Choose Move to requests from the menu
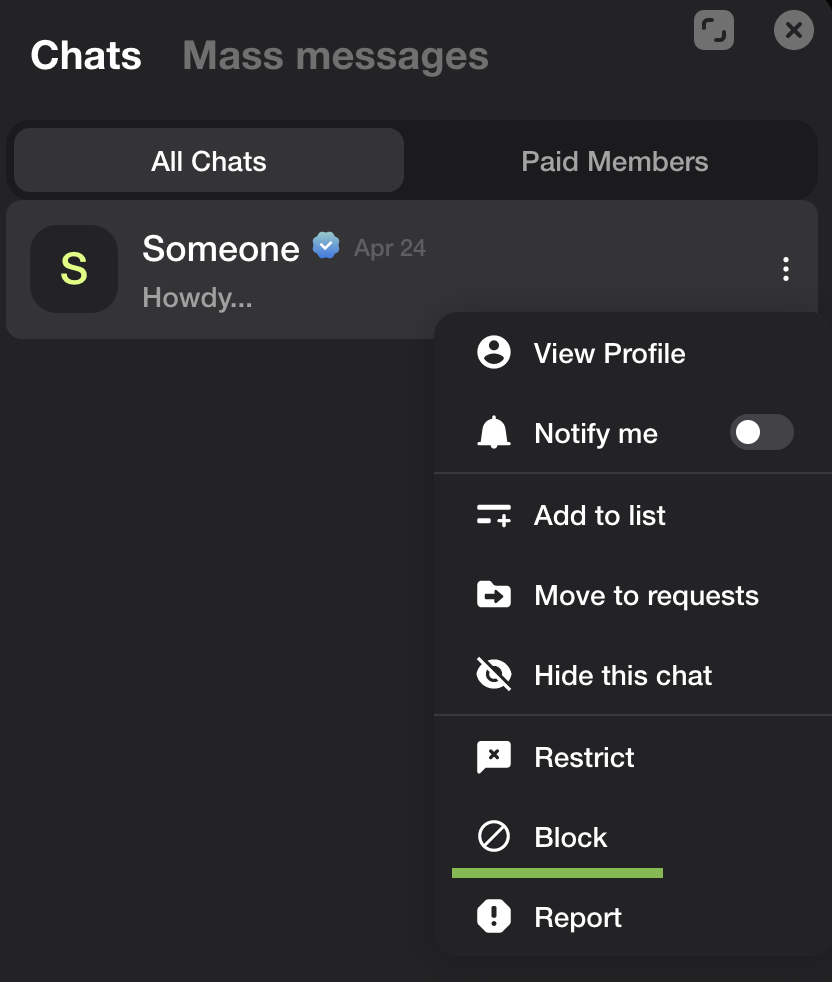Screen dimensions: 832x982 pos(644,595)
